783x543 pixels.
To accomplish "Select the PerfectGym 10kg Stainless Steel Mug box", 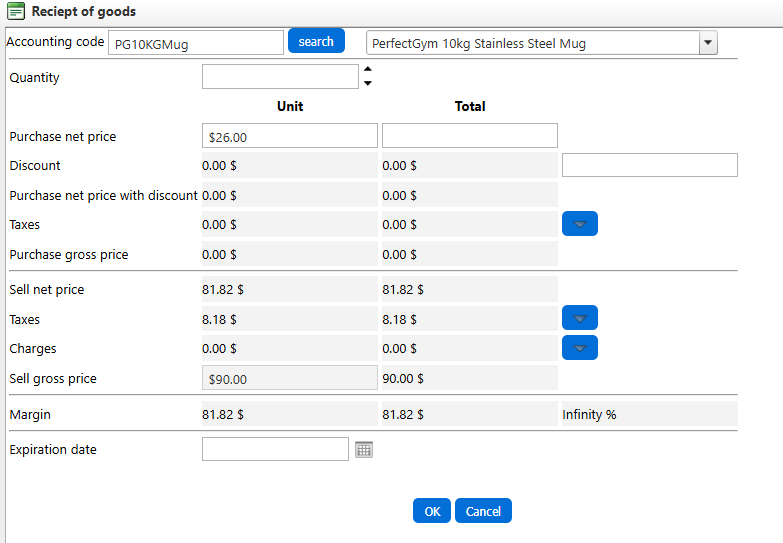I will pos(531,43).
